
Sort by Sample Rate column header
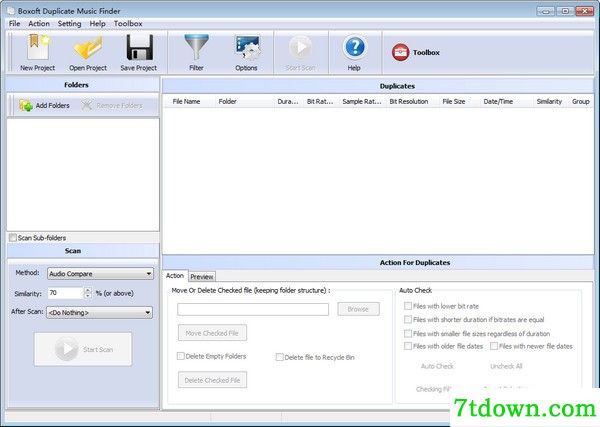362,101
